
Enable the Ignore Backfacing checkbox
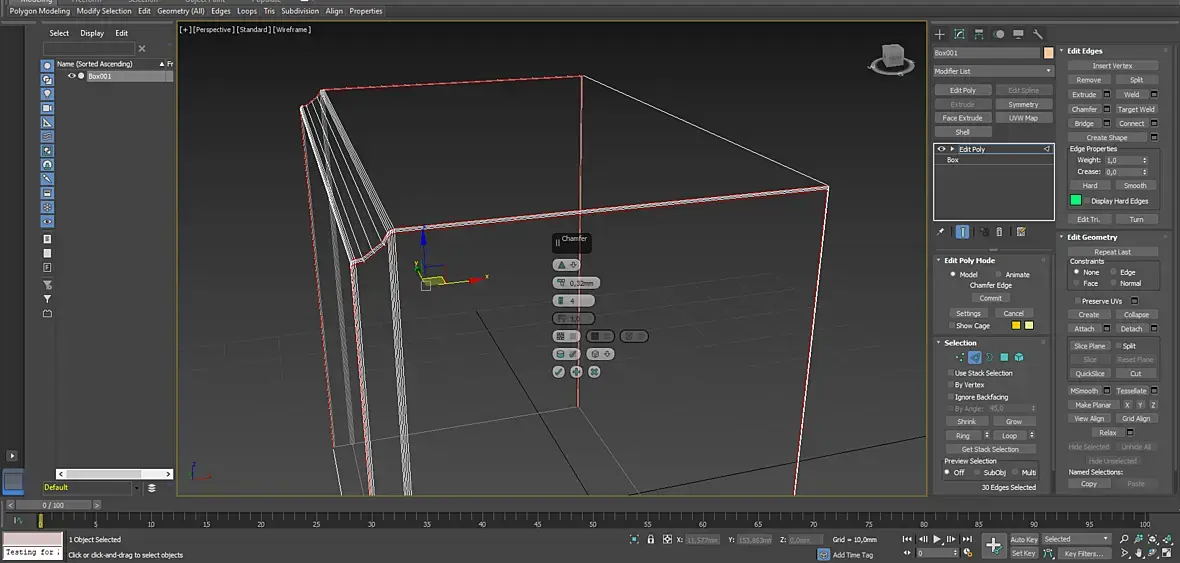click(950, 397)
